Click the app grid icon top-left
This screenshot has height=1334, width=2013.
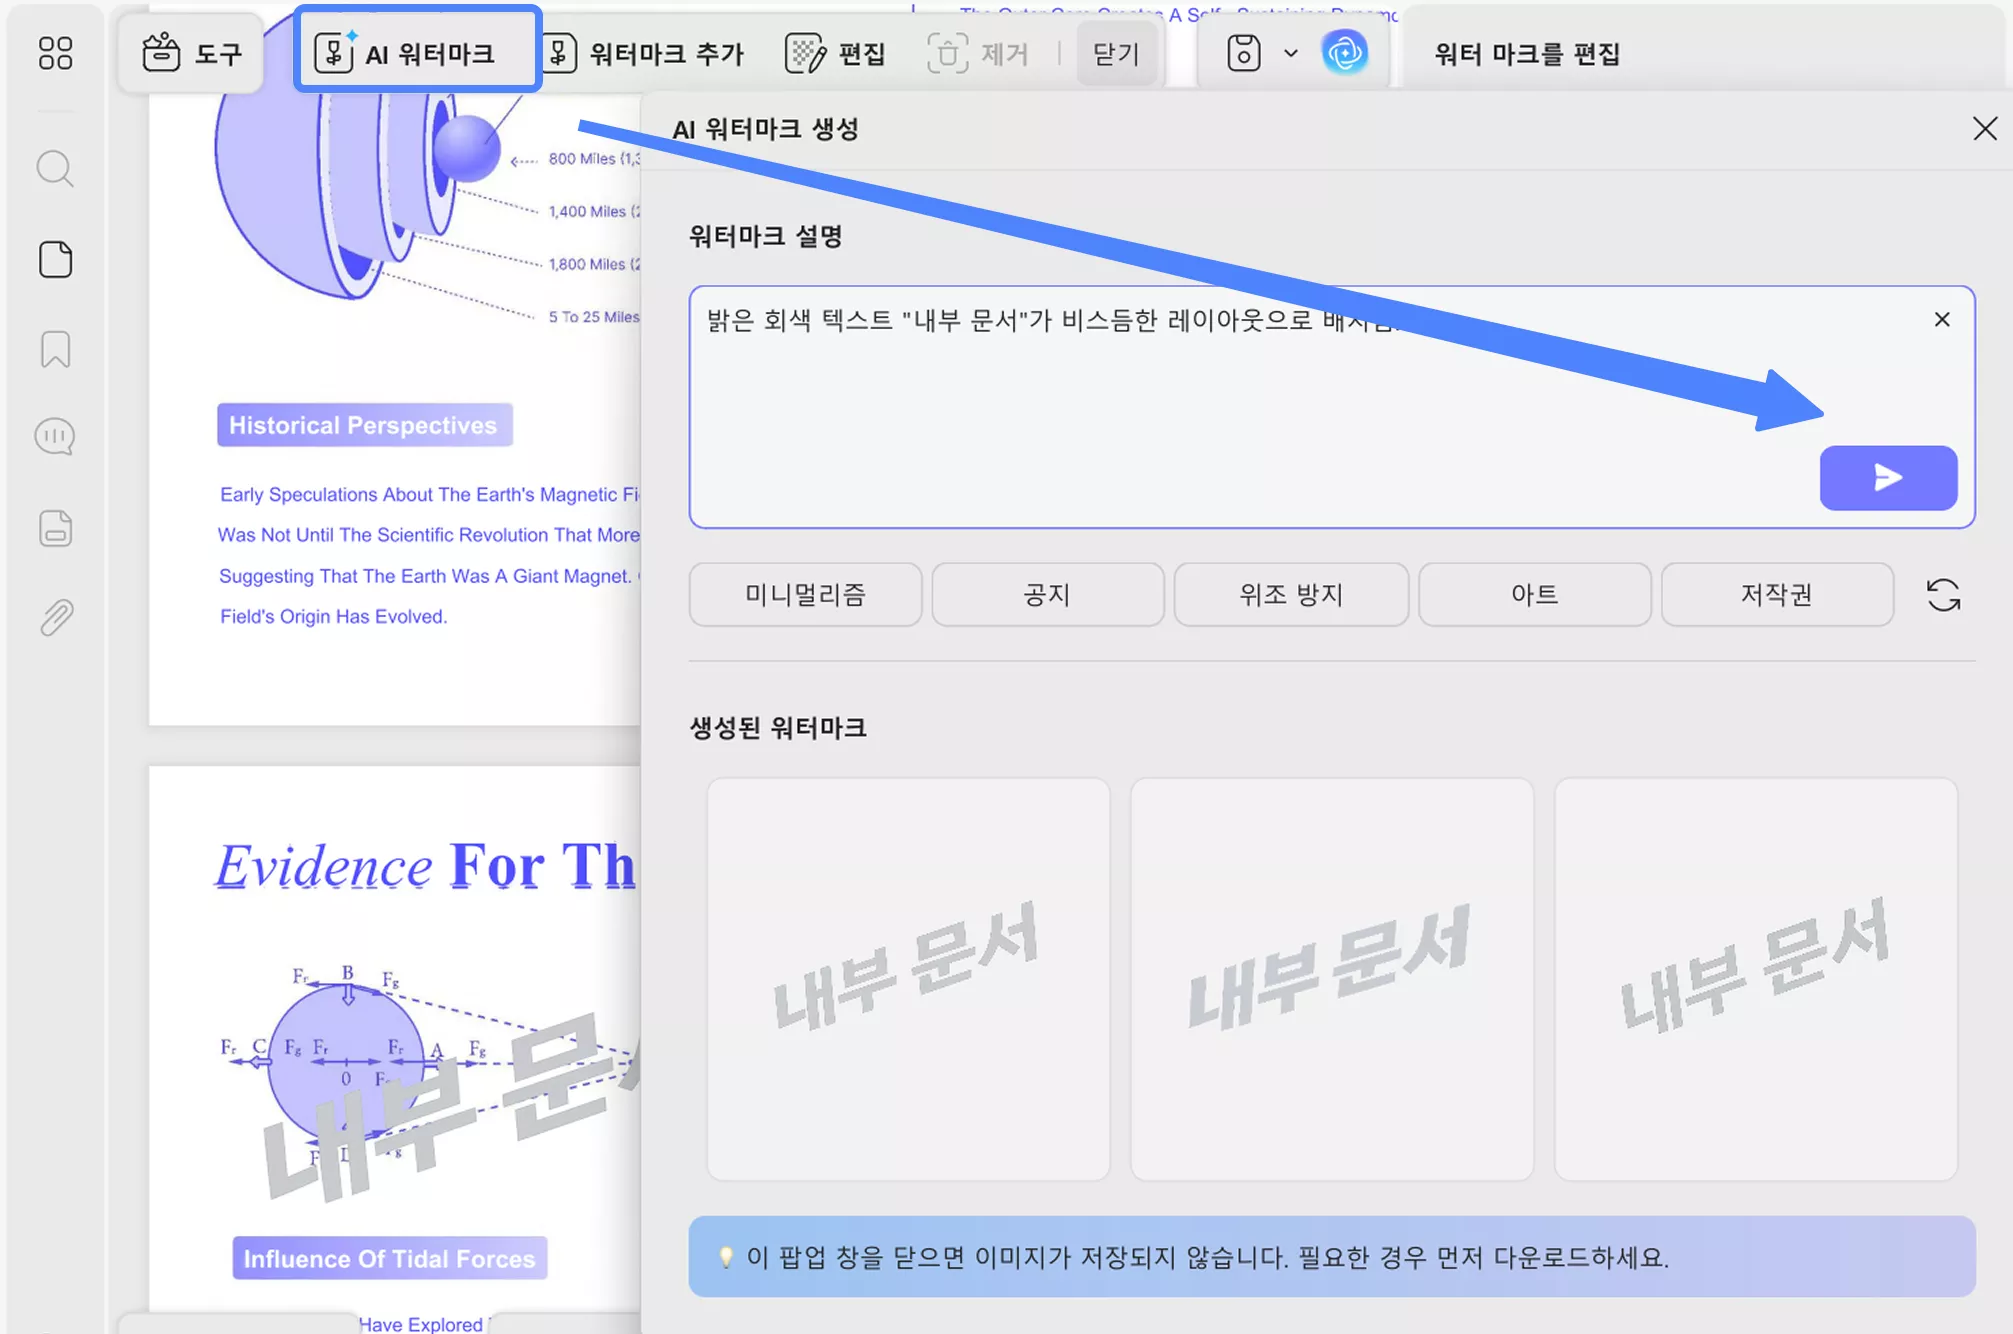point(56,55)
